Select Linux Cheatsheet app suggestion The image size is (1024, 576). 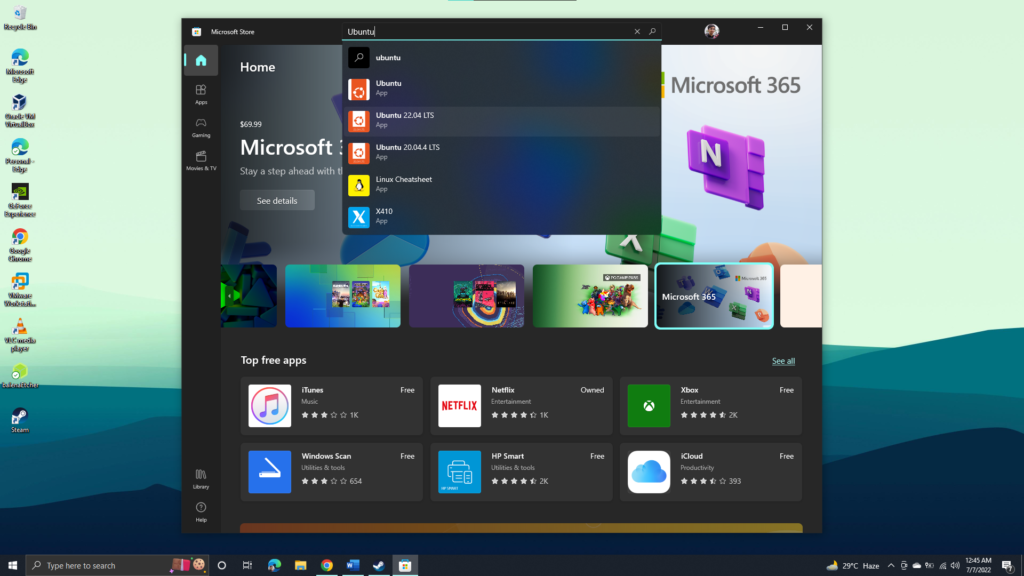pos(502,185)
